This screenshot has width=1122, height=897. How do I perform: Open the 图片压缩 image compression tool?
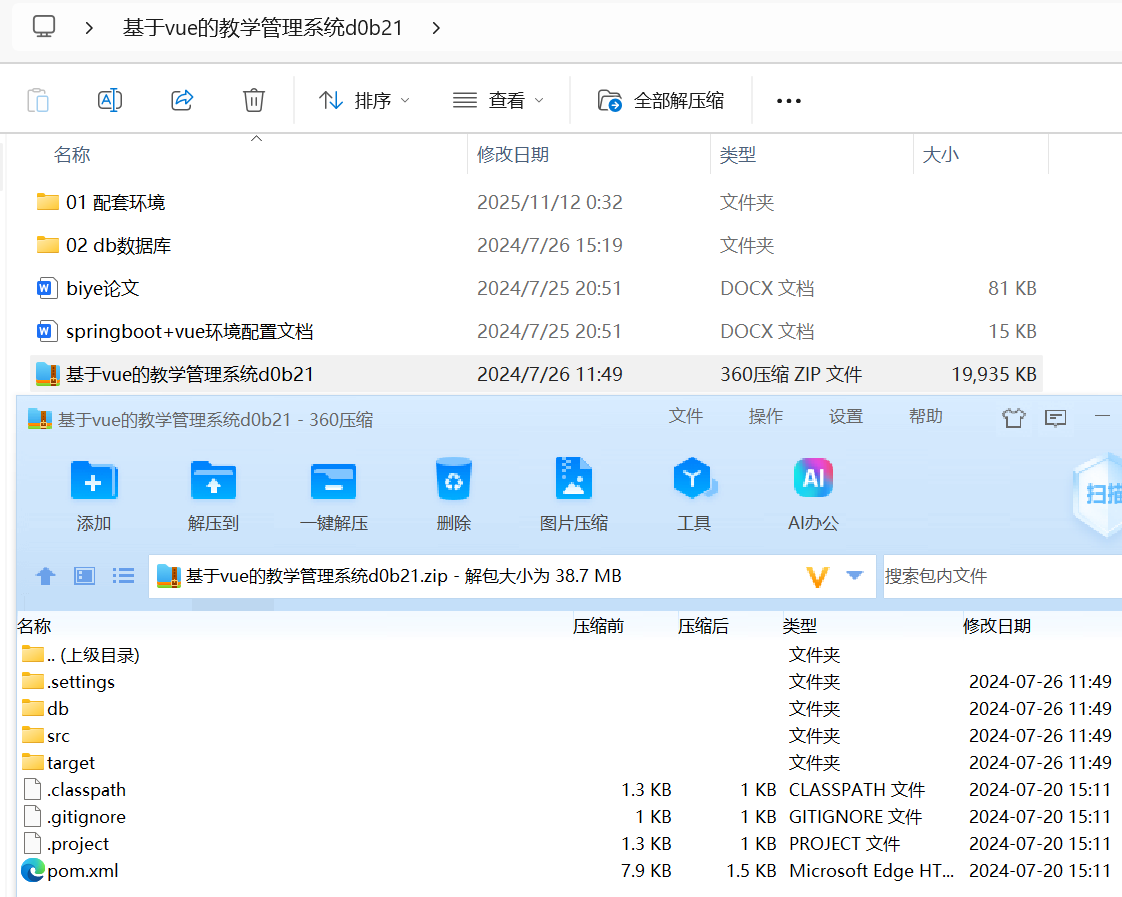573,490
